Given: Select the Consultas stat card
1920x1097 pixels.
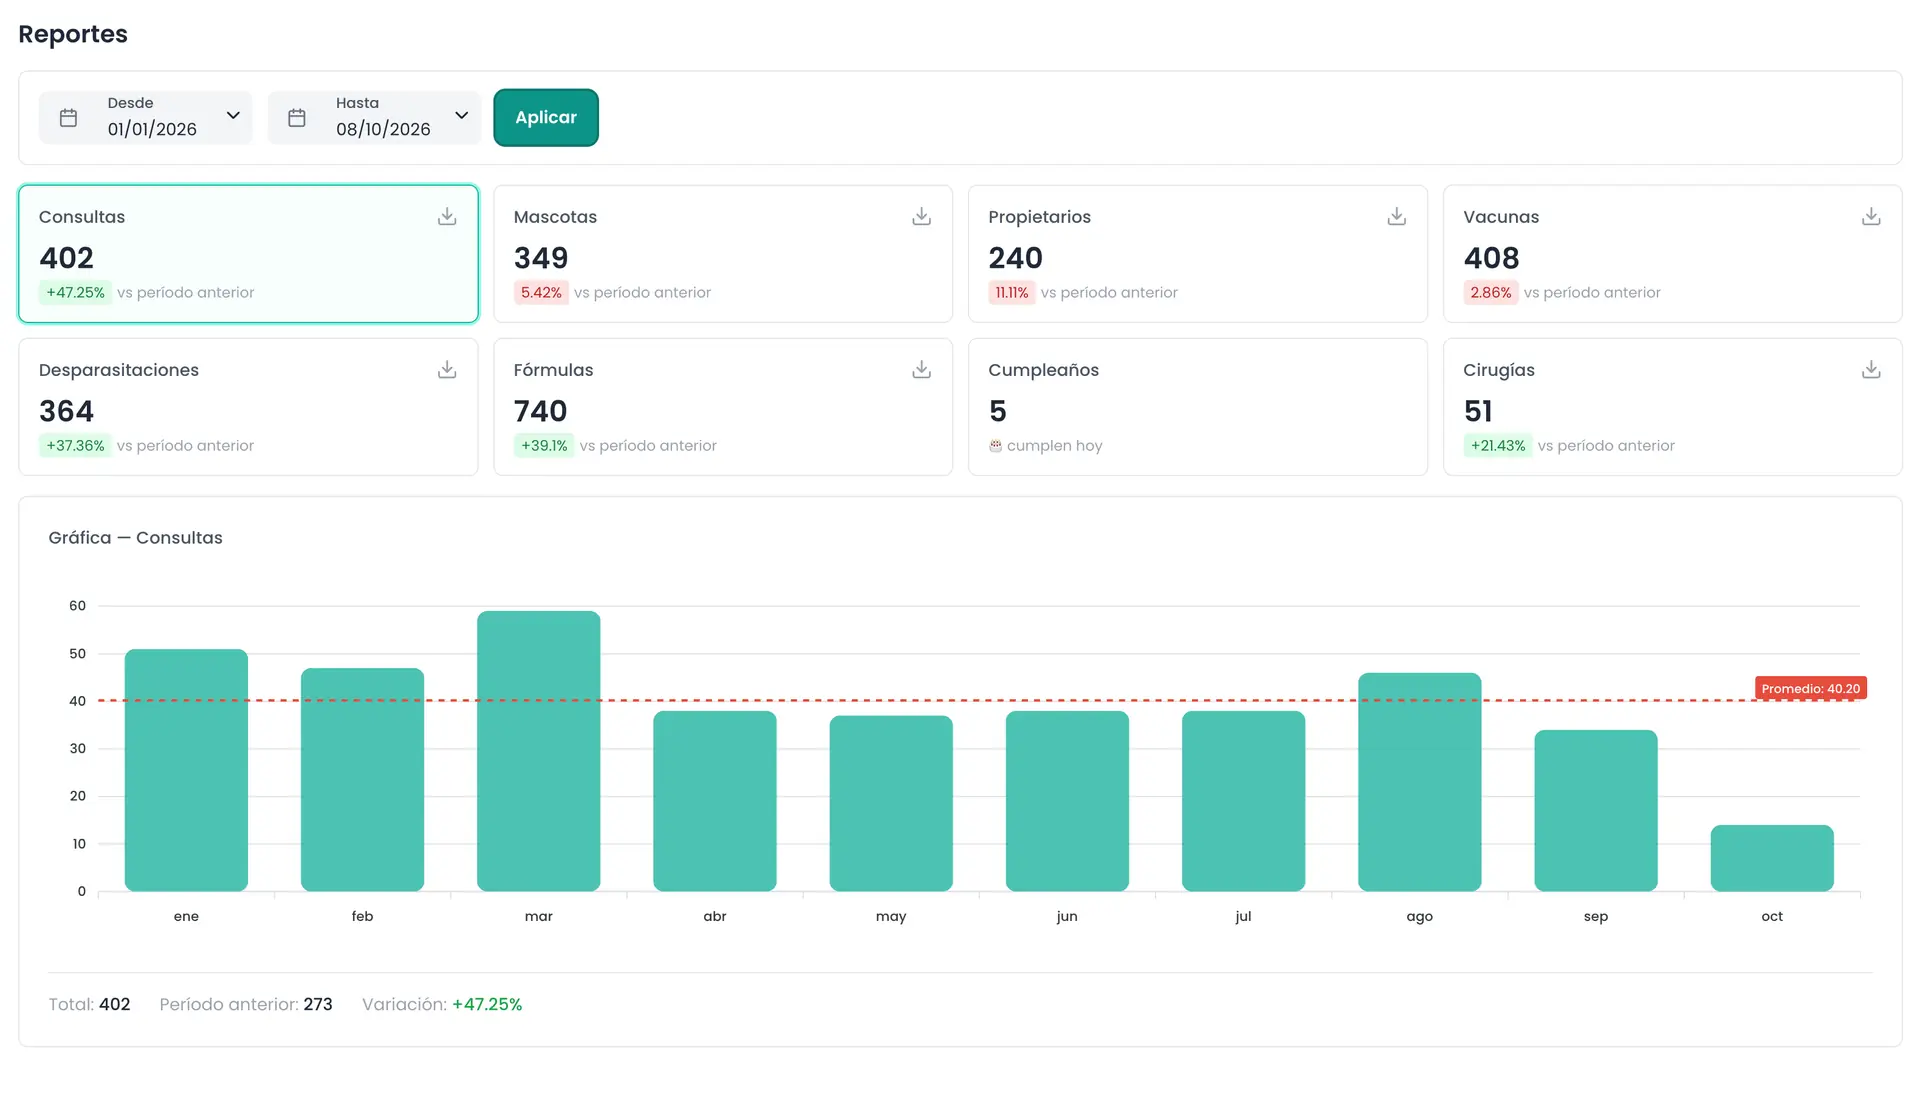Looking at the screenshot, I should coord(248,254).
